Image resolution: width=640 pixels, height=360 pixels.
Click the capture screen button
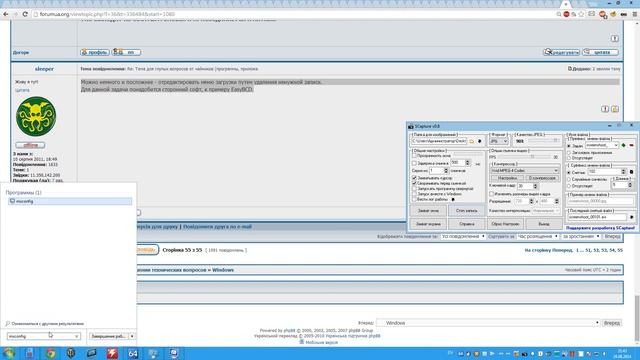pyautogui.click(x=428, y=224)
